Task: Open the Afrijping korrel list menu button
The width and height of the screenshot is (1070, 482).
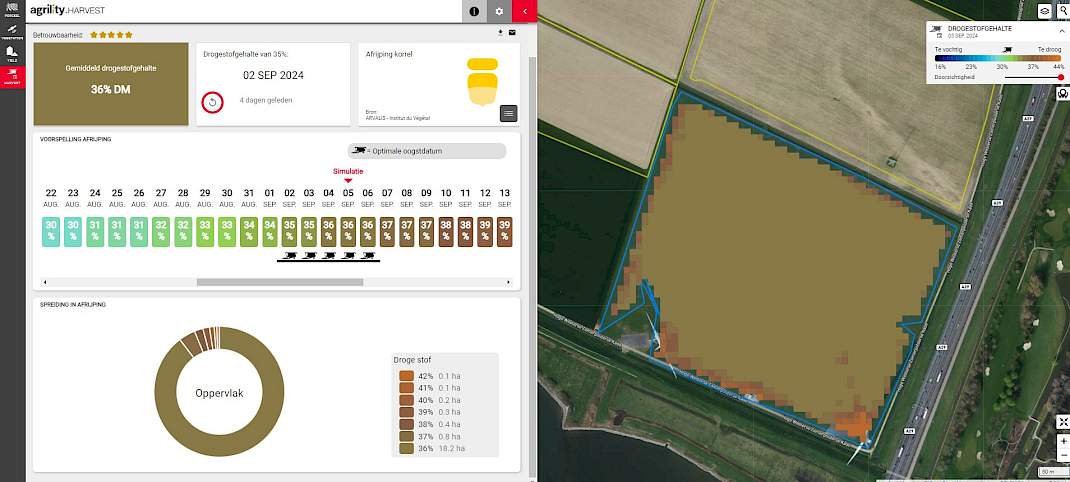Action: [508, 113]
